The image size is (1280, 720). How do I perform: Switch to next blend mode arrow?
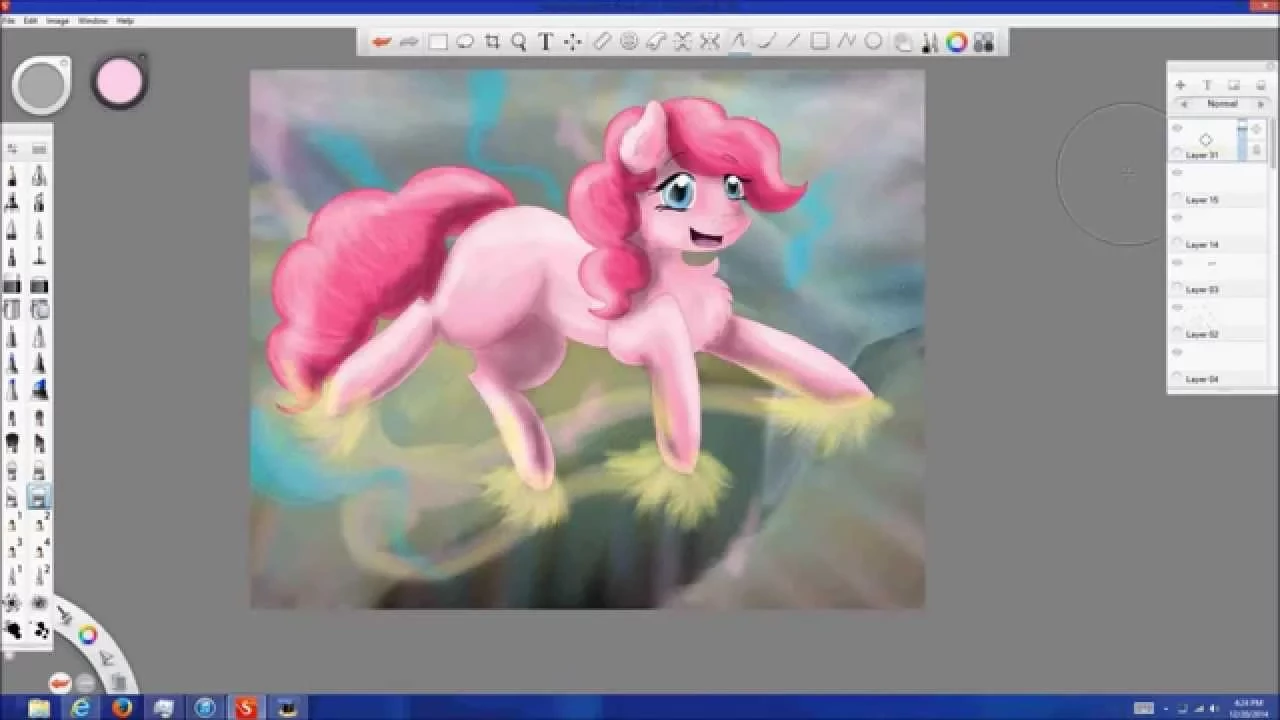[x=1260, y=104]
